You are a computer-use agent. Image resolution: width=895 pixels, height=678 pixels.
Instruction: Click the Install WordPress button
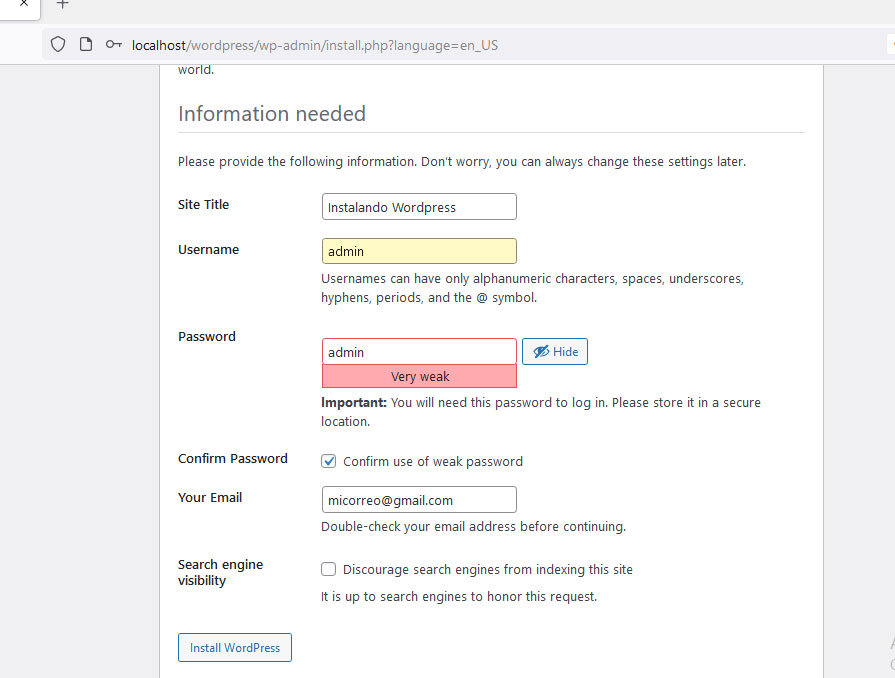tap(235, 648)
